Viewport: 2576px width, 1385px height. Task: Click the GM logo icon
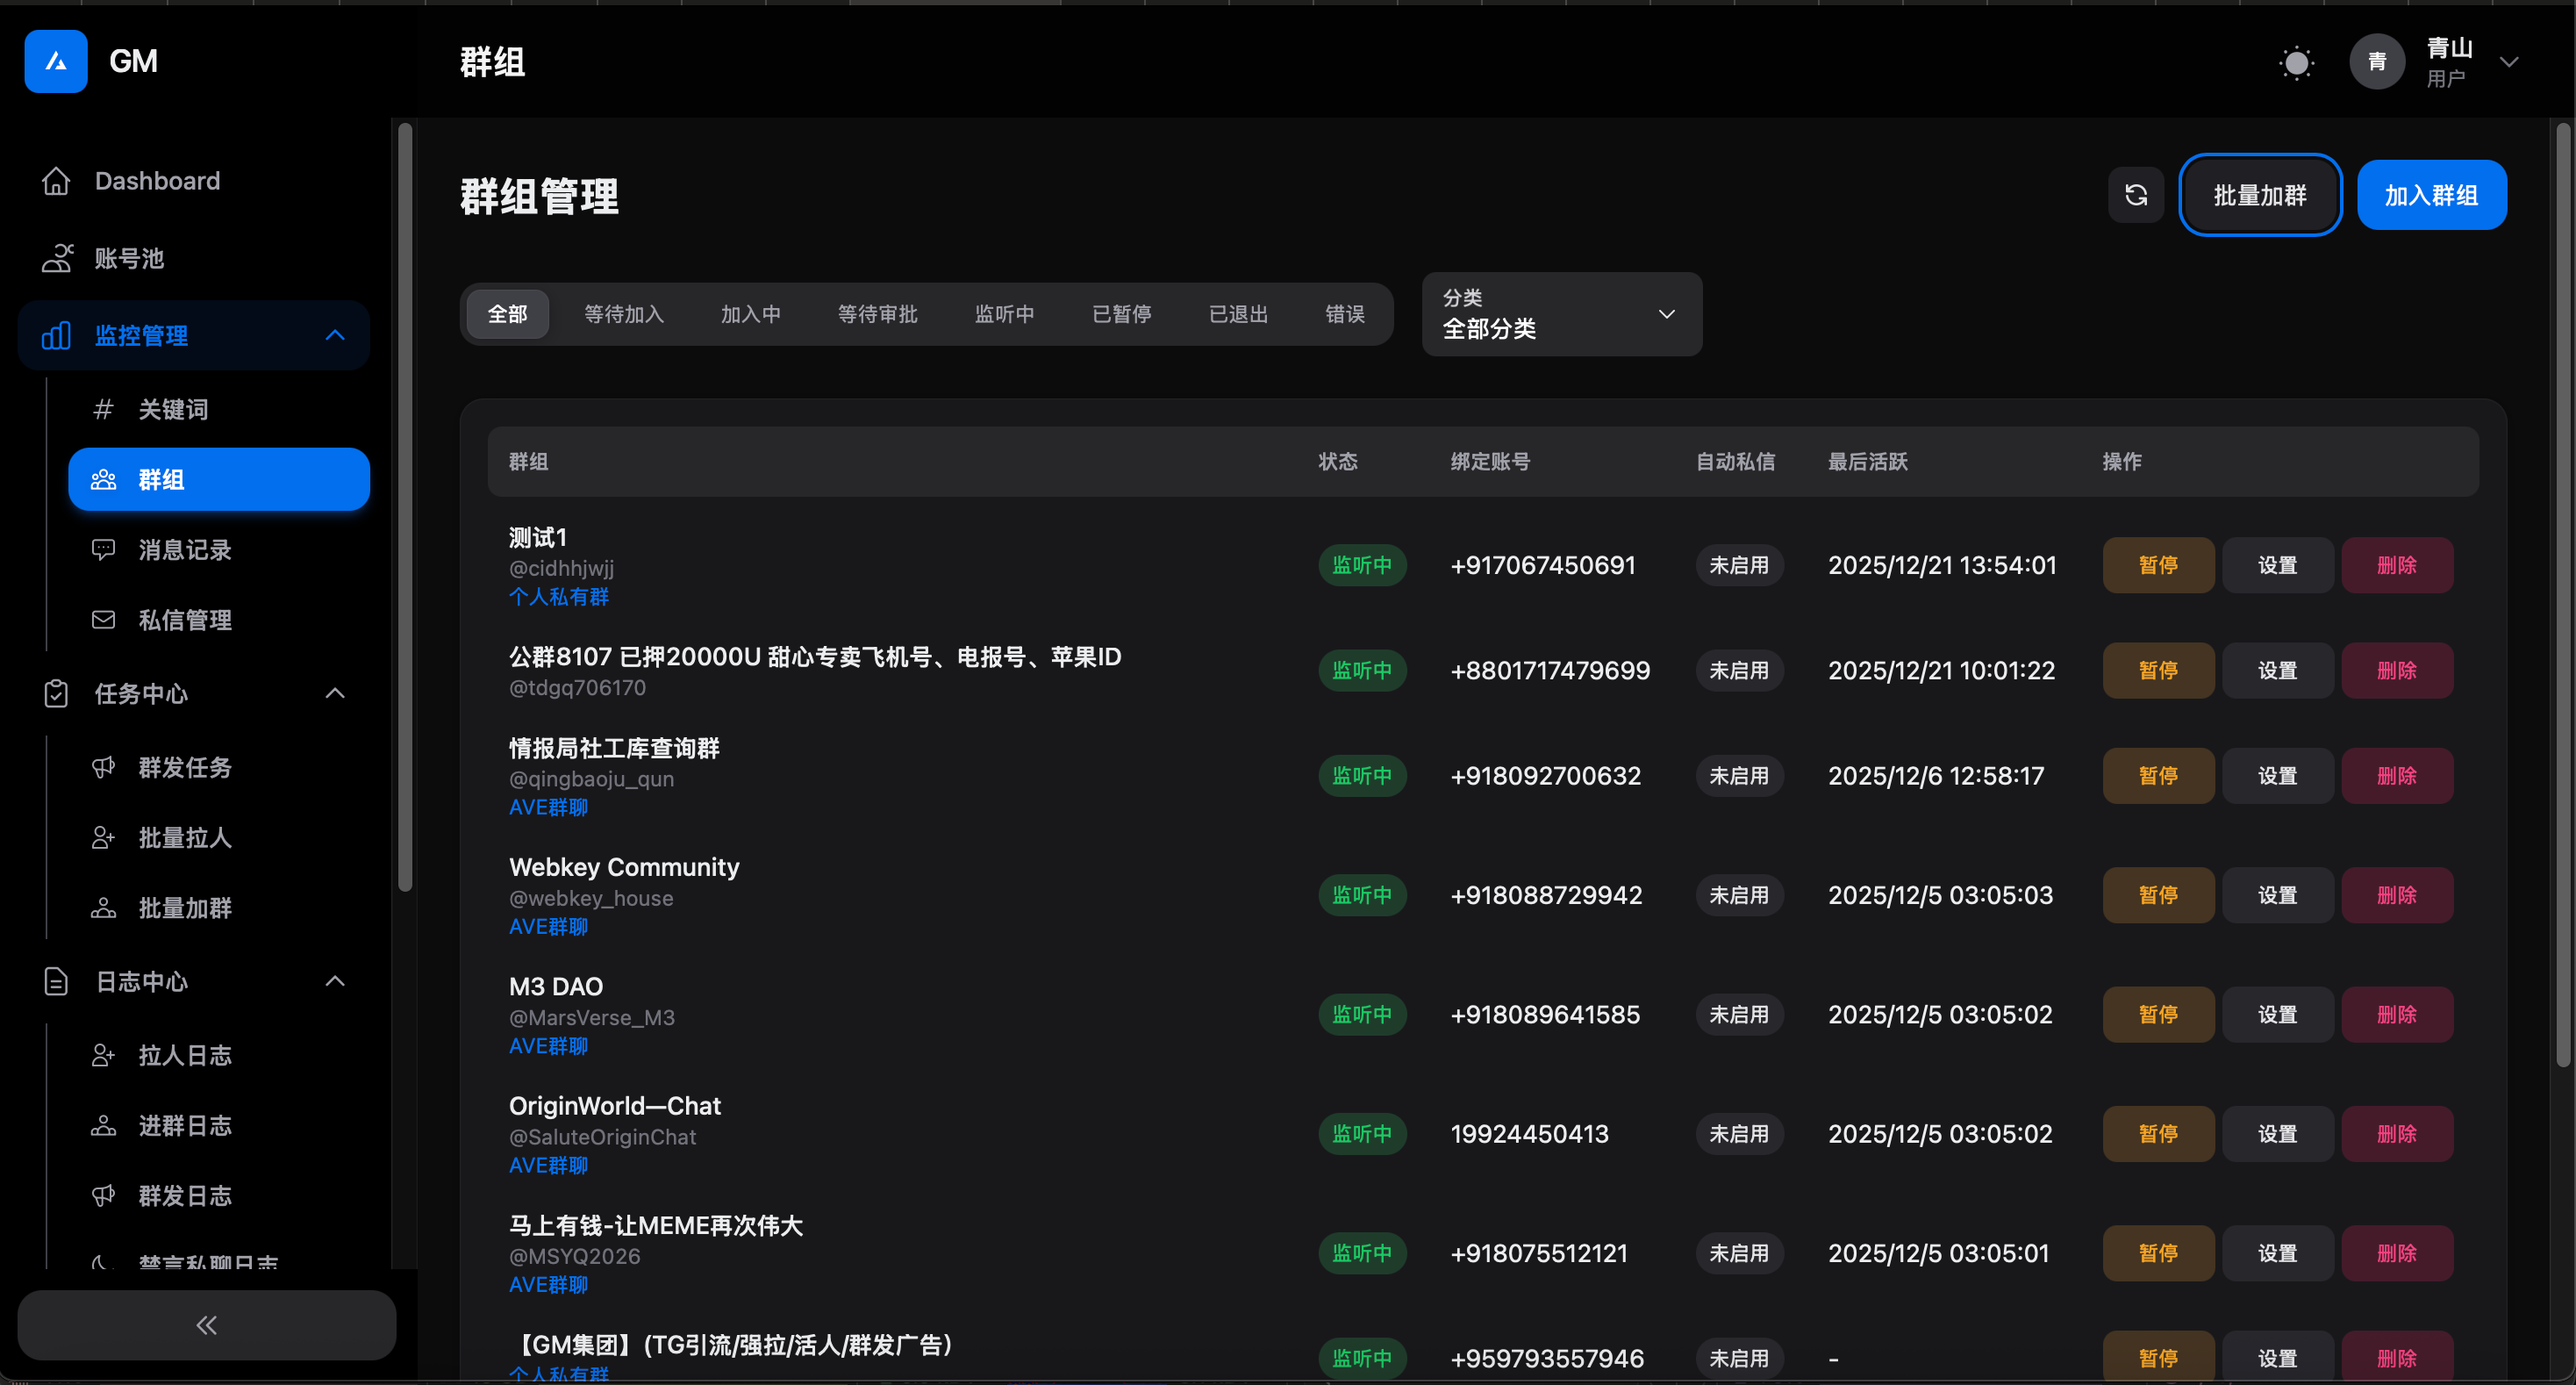point(56,61)
